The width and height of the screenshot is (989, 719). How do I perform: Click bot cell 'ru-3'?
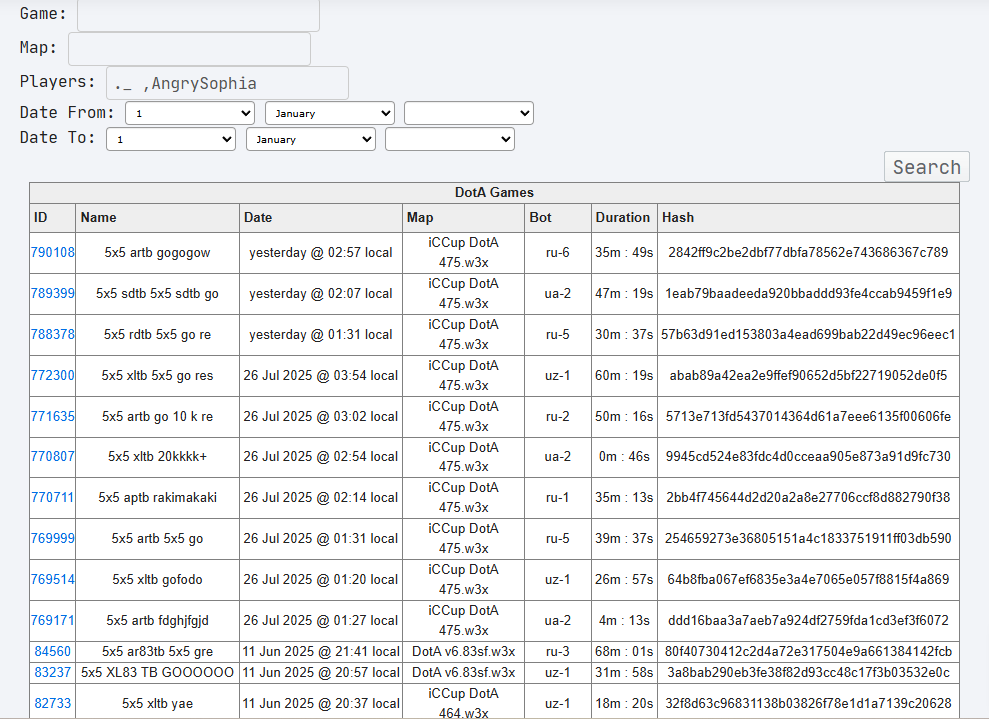point(558,652)
